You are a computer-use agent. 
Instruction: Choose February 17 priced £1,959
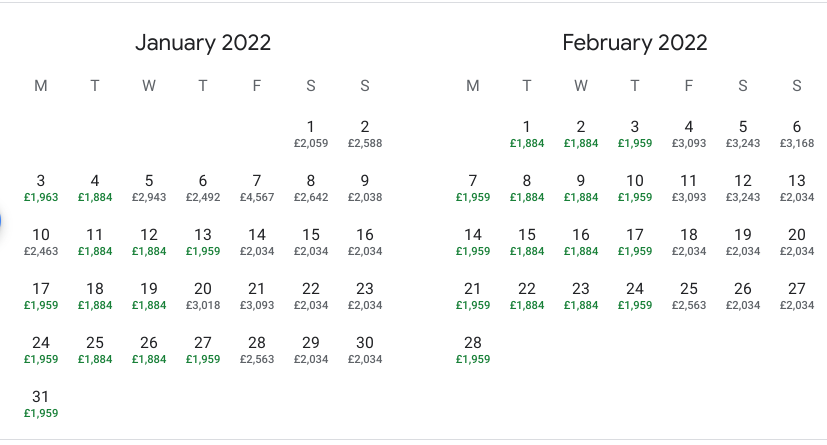pyautogui.click(x=635, y=241)
